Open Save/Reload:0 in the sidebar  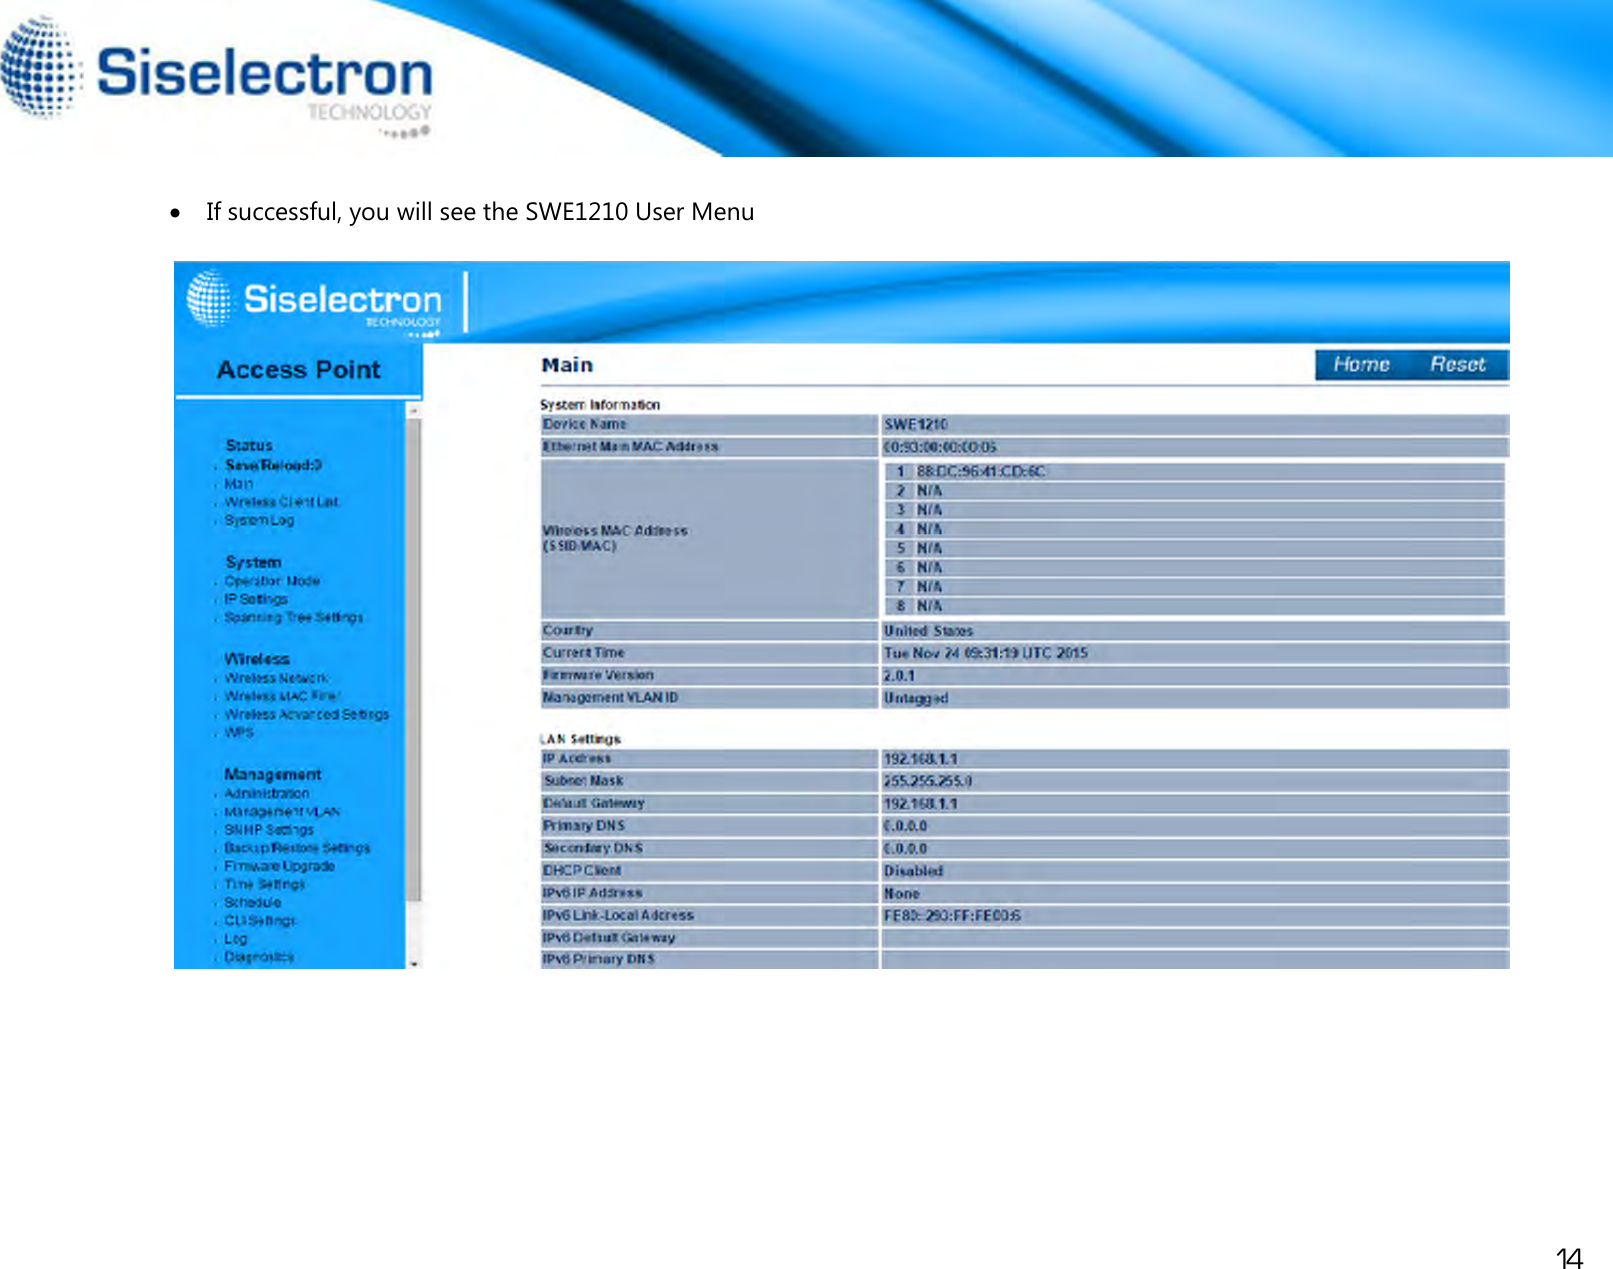[x=273, y=465]
